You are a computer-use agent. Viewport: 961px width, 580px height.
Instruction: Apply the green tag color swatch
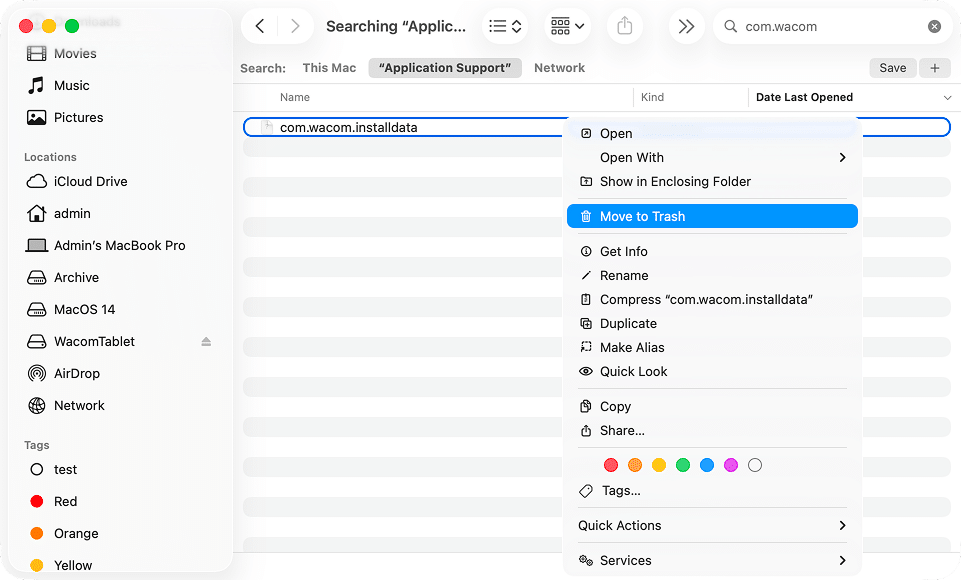[683, 465]
